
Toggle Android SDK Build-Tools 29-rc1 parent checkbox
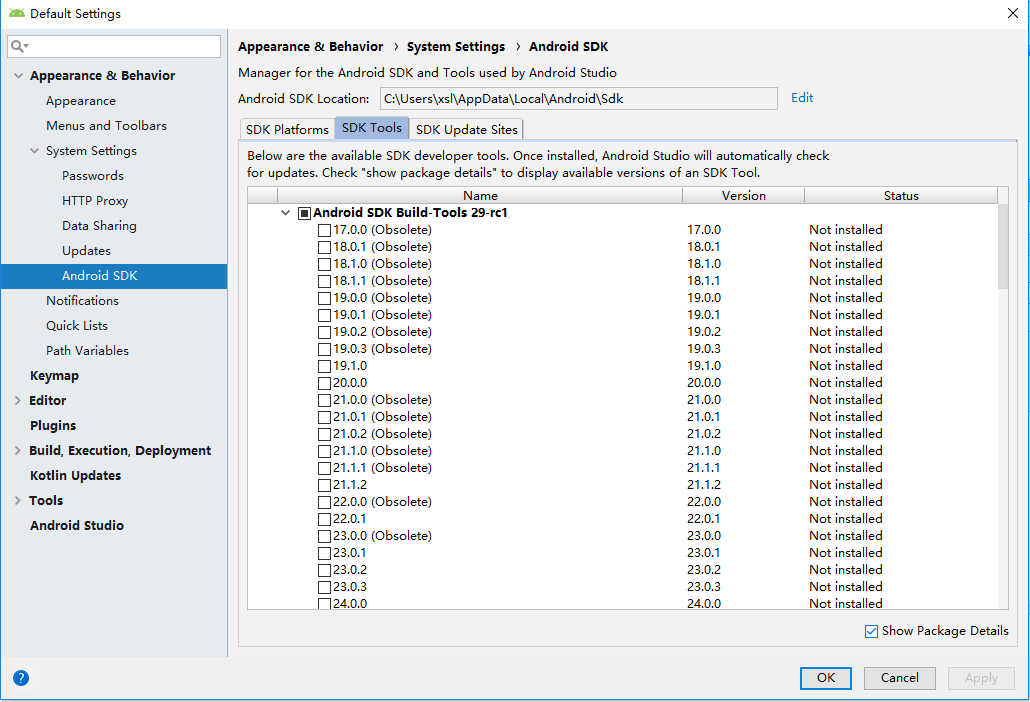(x=304, y=213)
